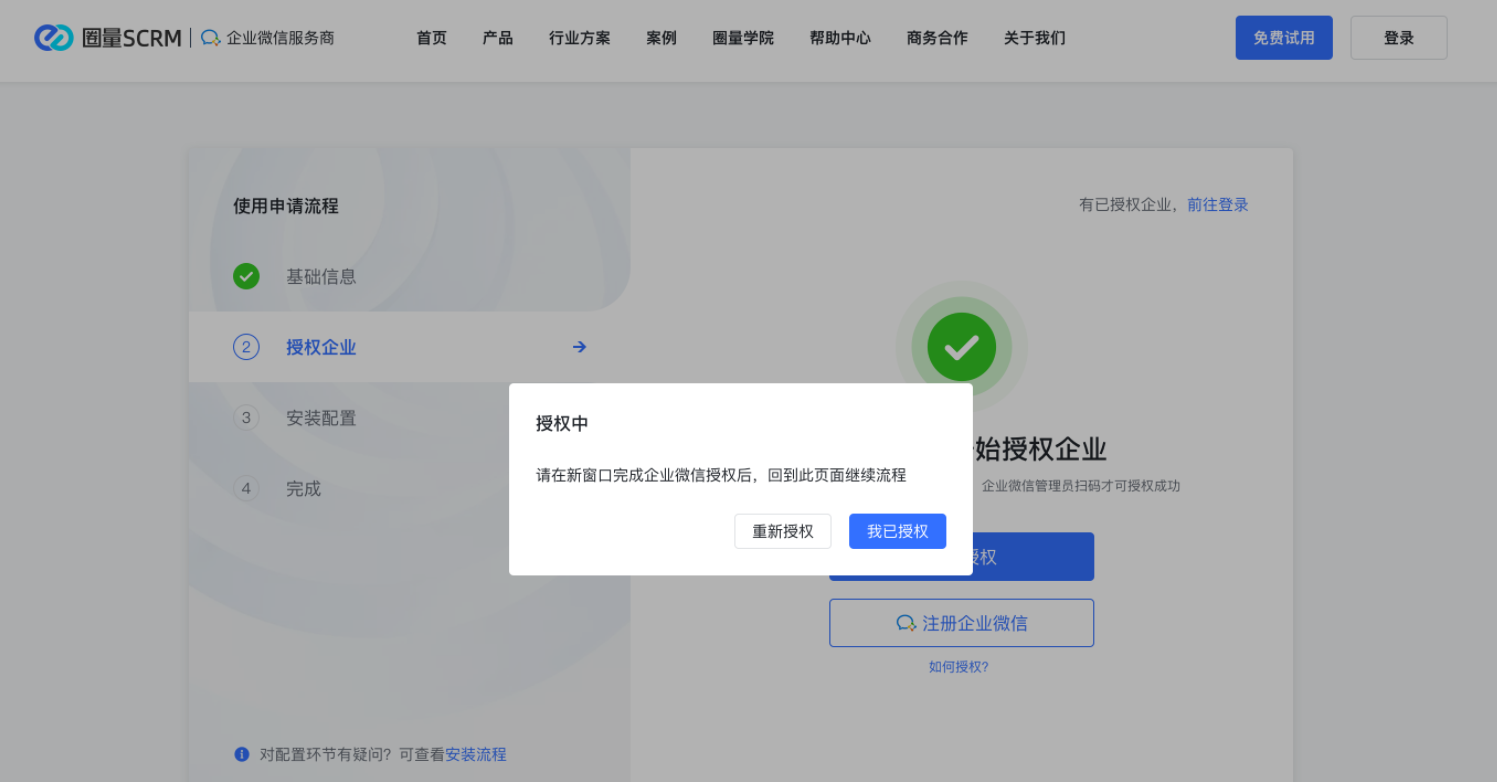Screen dimensions: 1497x782
Task: Go to 帮助中心 in navigation
Action: tap(840, 38)
